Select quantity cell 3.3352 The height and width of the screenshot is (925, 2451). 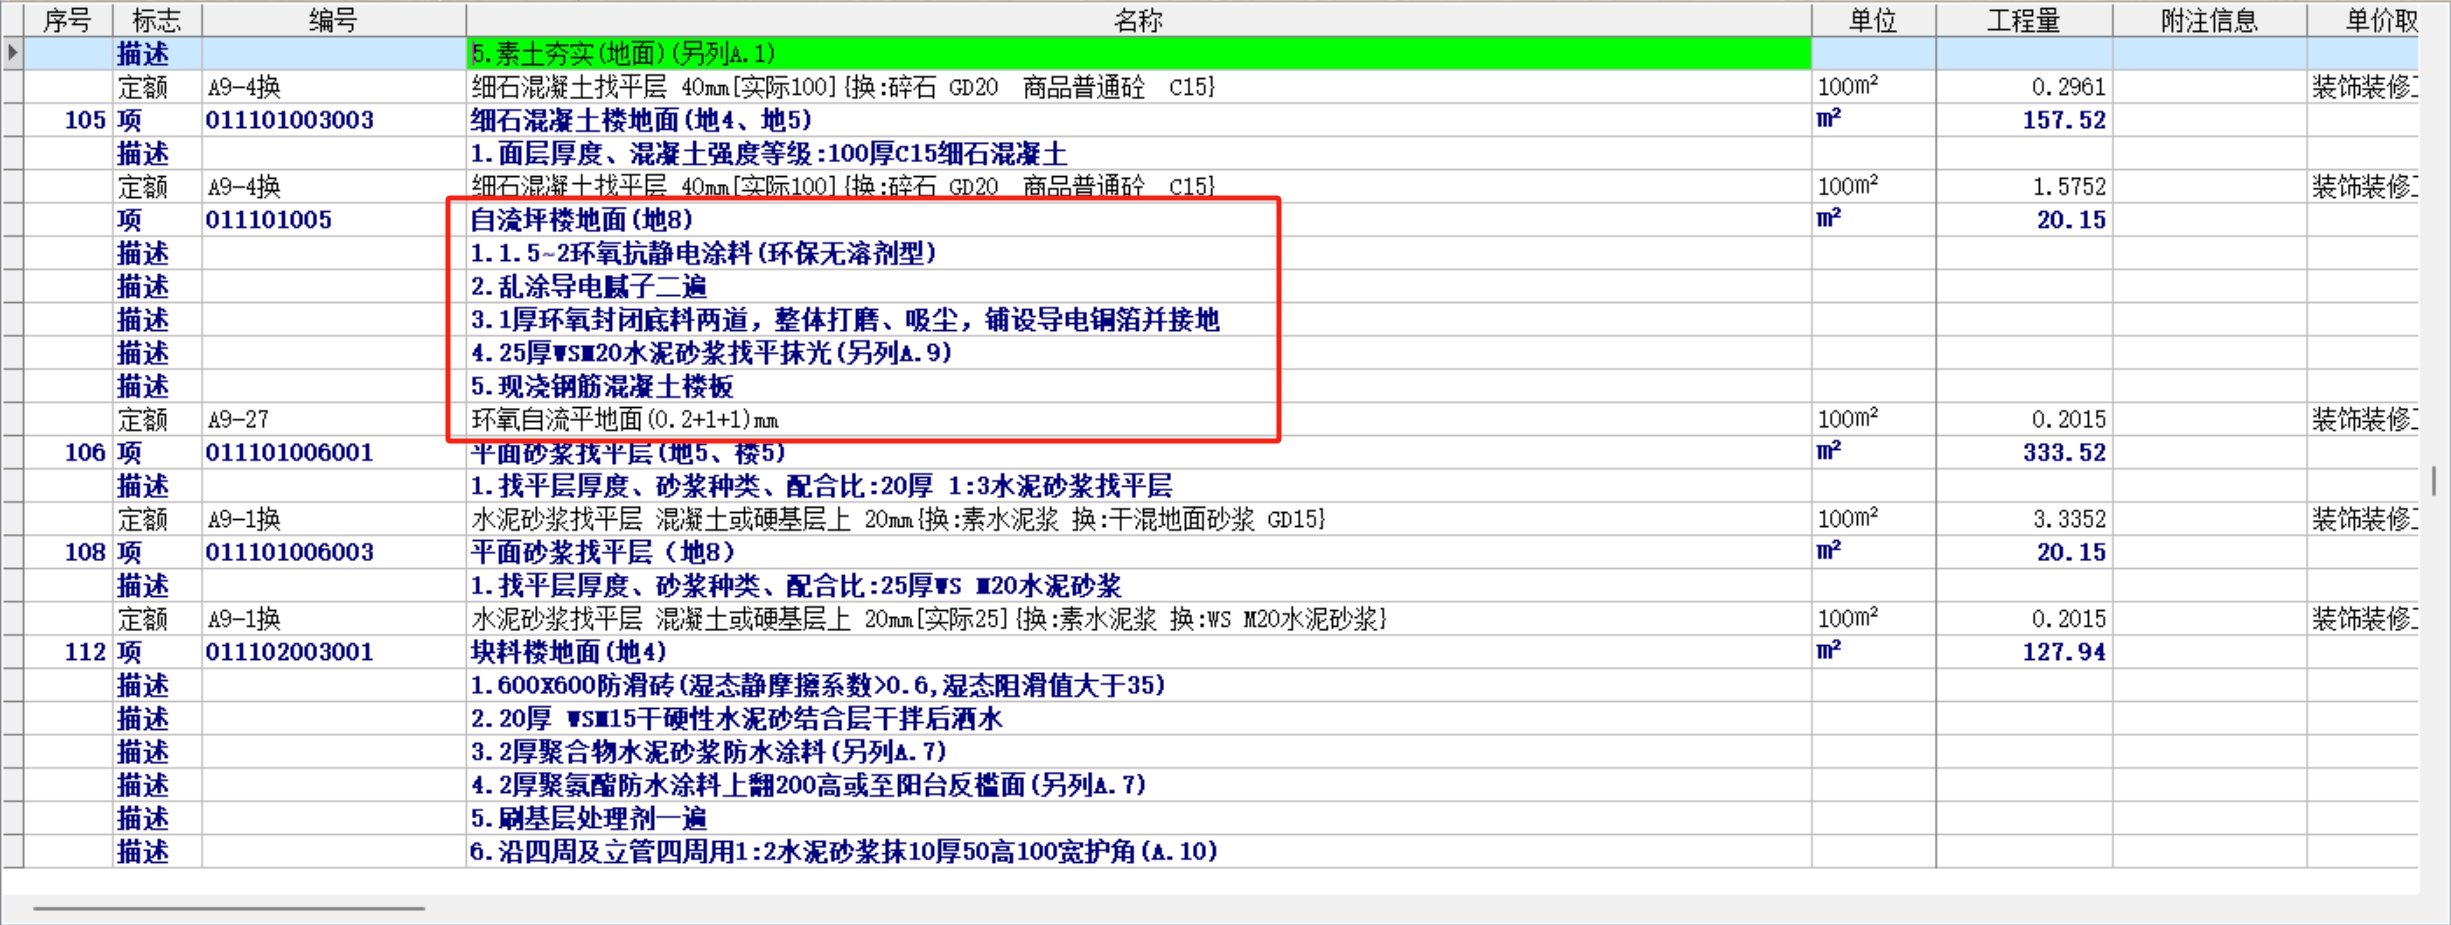[2023, 519]
